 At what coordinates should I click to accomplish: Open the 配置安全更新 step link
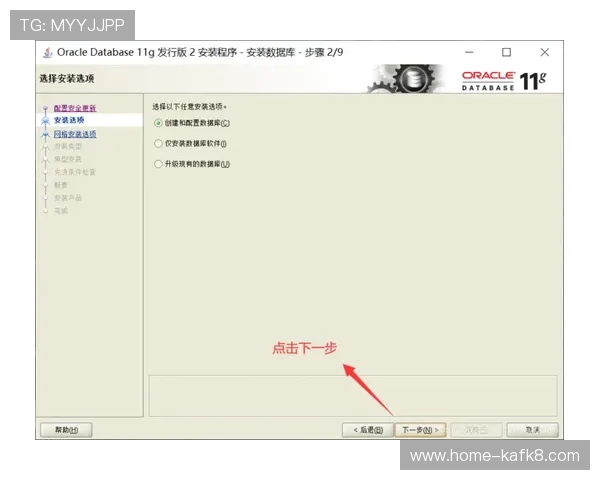coord(75,108)
